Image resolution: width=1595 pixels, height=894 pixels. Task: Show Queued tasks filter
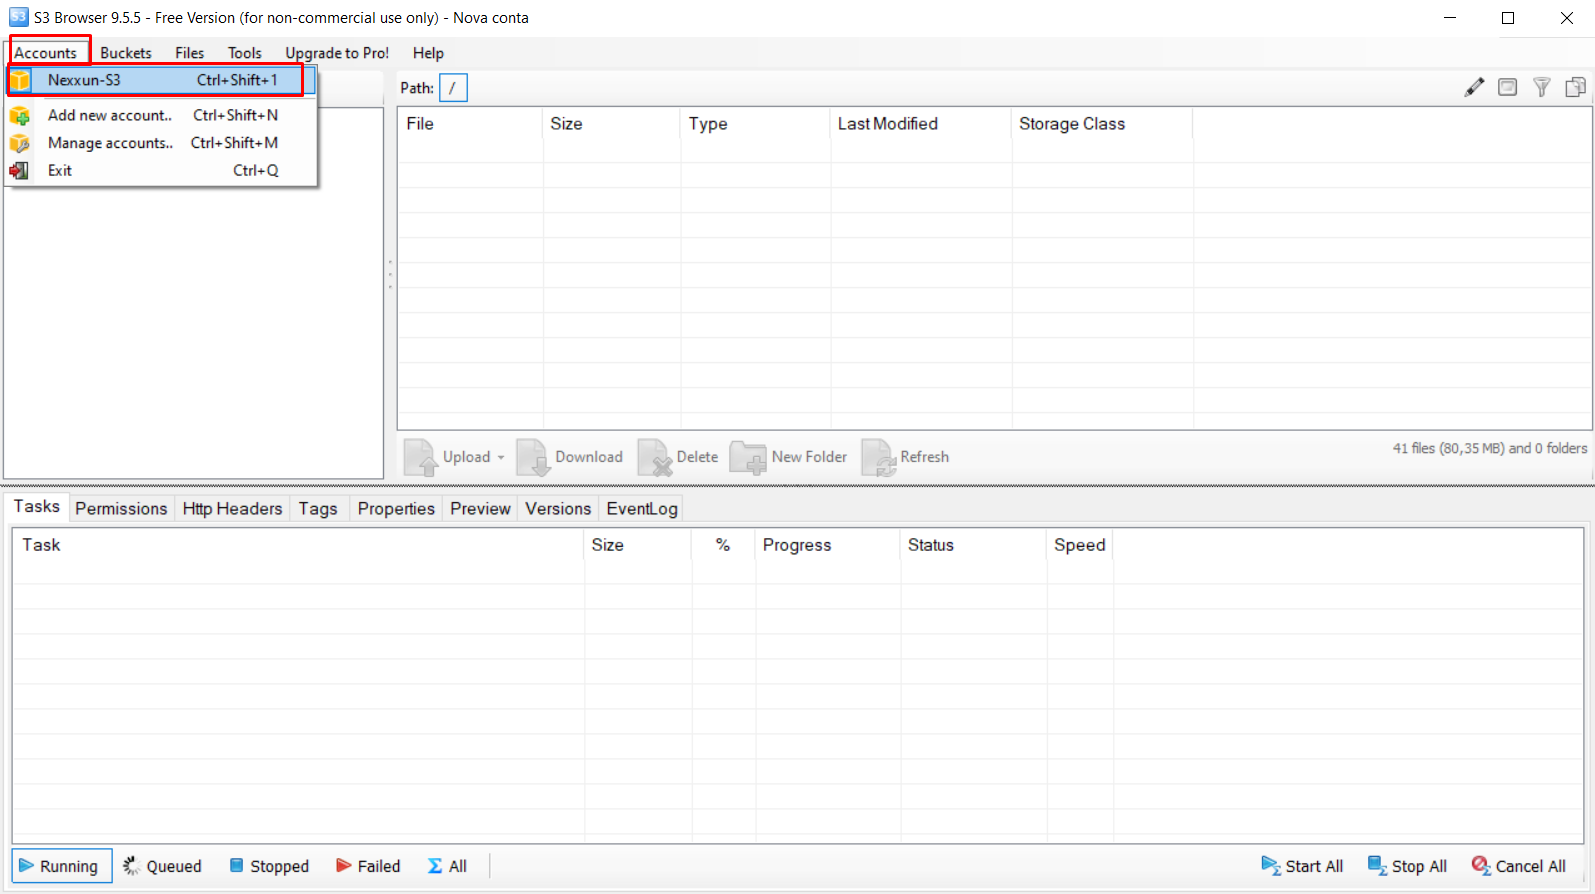(x=162, y=866)
